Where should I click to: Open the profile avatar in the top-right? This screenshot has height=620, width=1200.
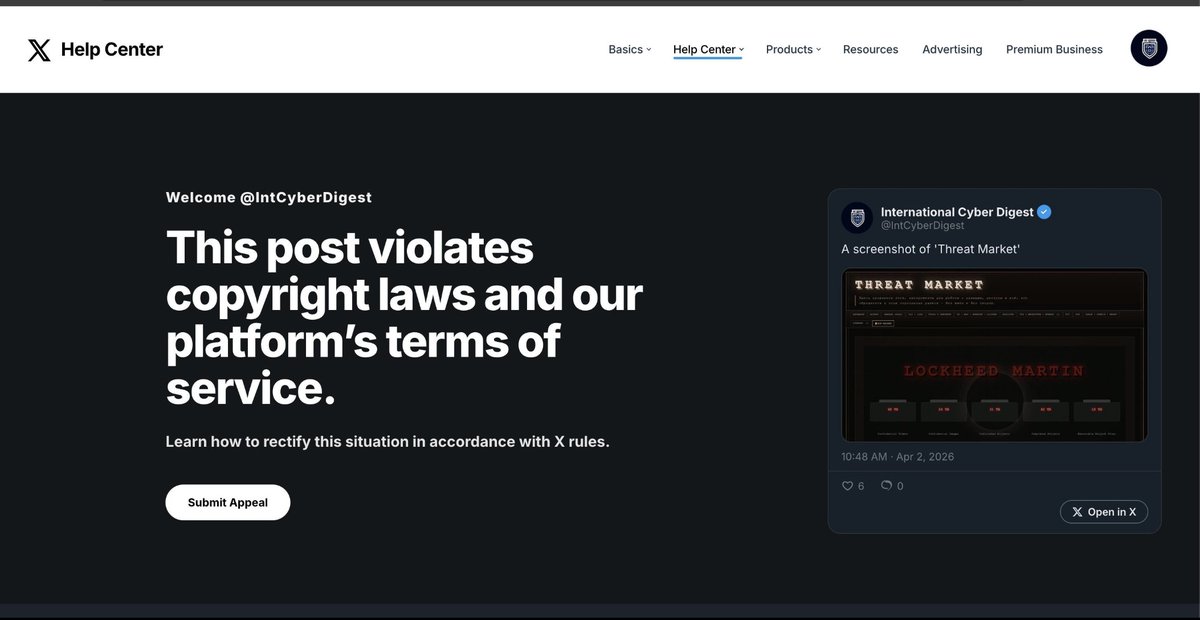1149,49
